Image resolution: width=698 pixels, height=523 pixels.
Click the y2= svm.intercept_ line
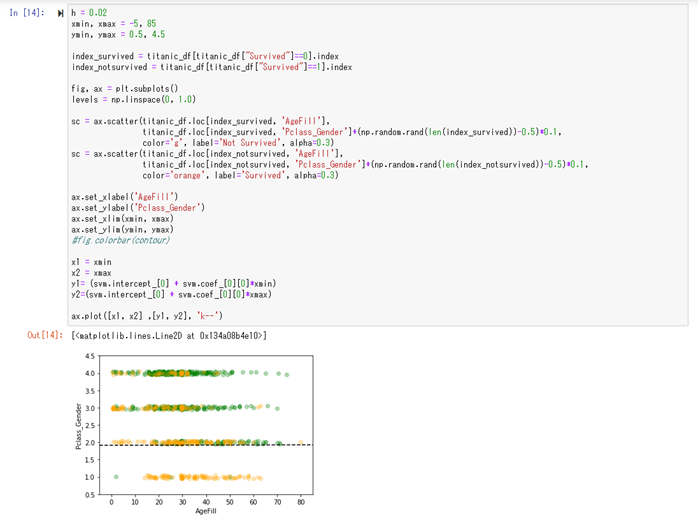(171, 295)
